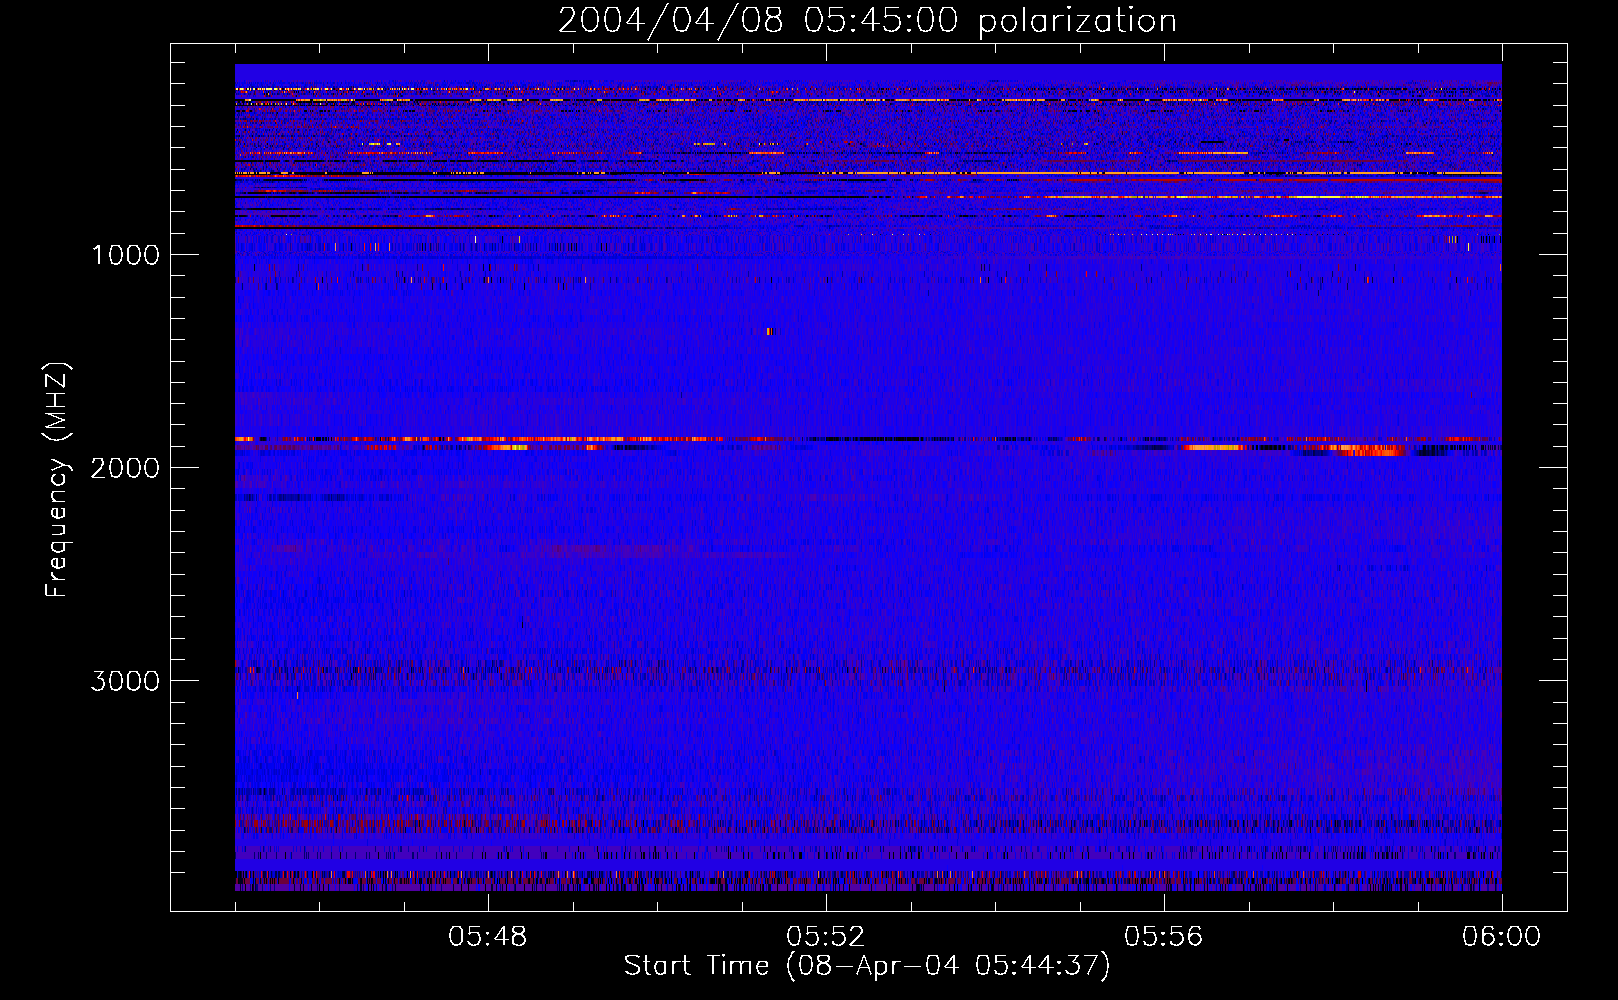This screenshot has height=1000, width=1618.
Task: Click the 05:48 time tick label
Action: [488, 937]
